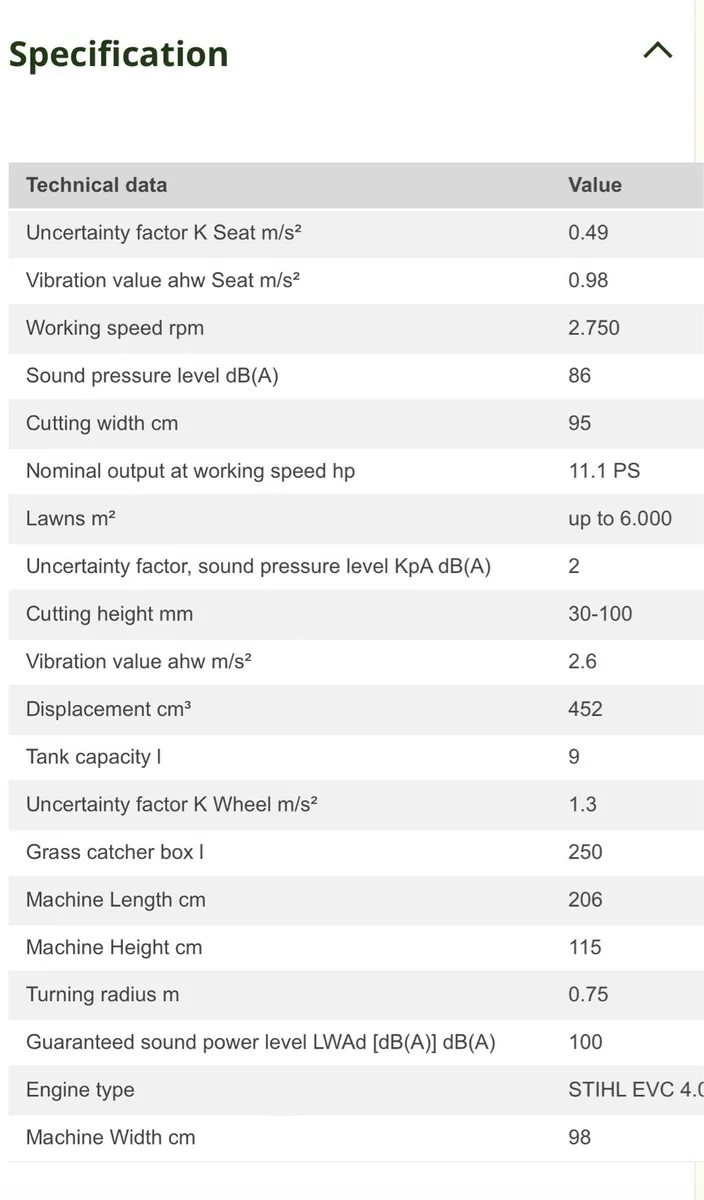
Task: Select the Turning radius m row
Action: 356,994
